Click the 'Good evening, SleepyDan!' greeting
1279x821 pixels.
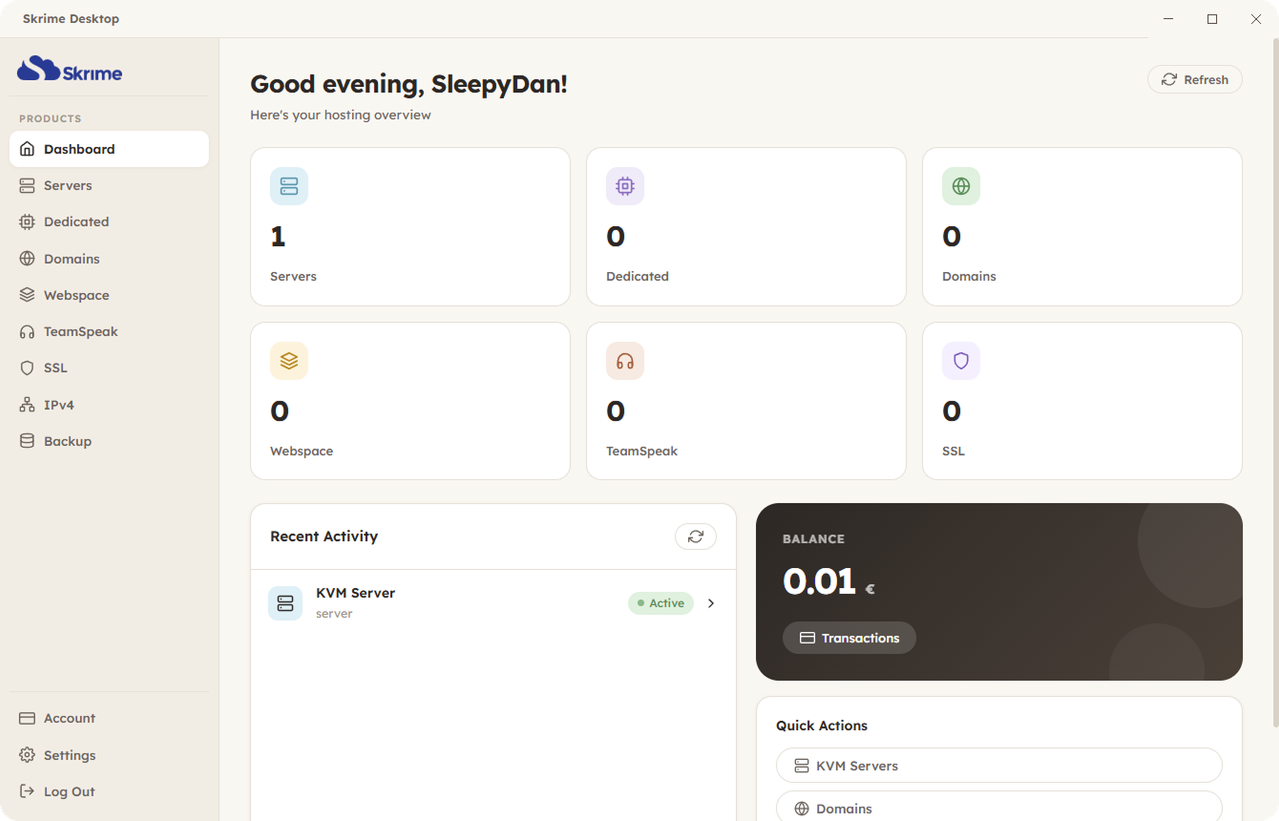(409, 84)
